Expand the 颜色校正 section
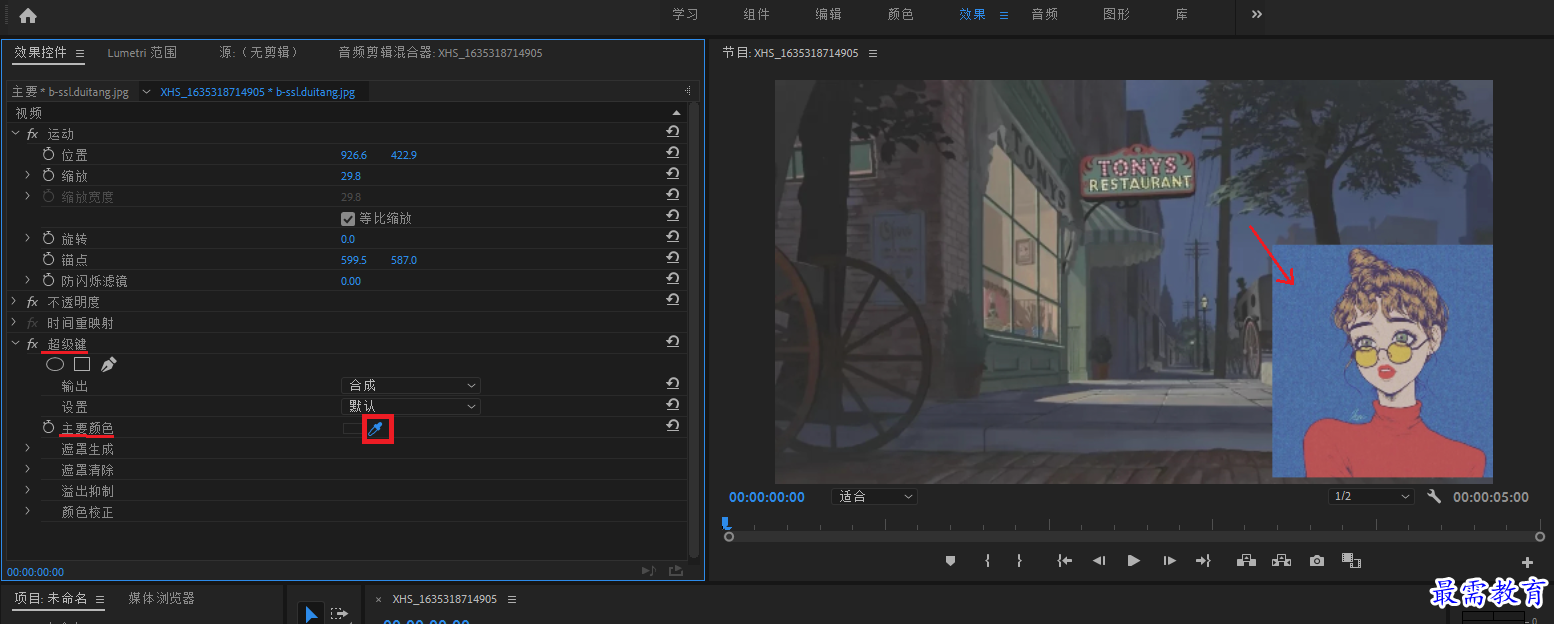This screenshot has height=624, width=1554. (28, 512)
